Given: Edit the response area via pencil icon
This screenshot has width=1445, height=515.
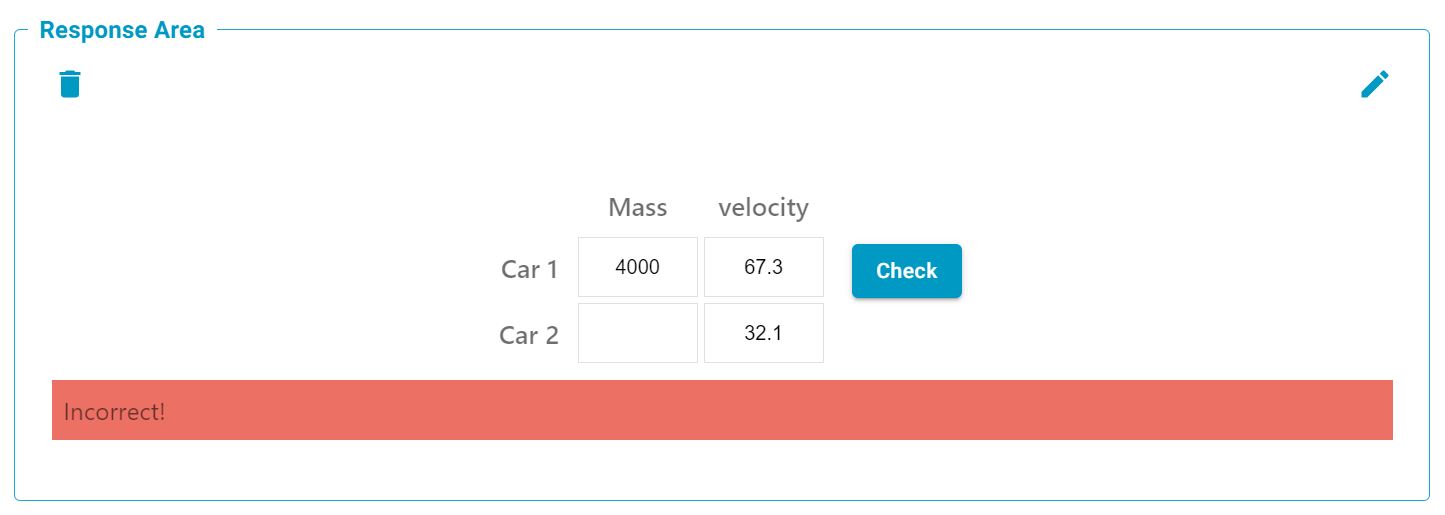Looking at the screenshot, I should (x=1374, y=85).
